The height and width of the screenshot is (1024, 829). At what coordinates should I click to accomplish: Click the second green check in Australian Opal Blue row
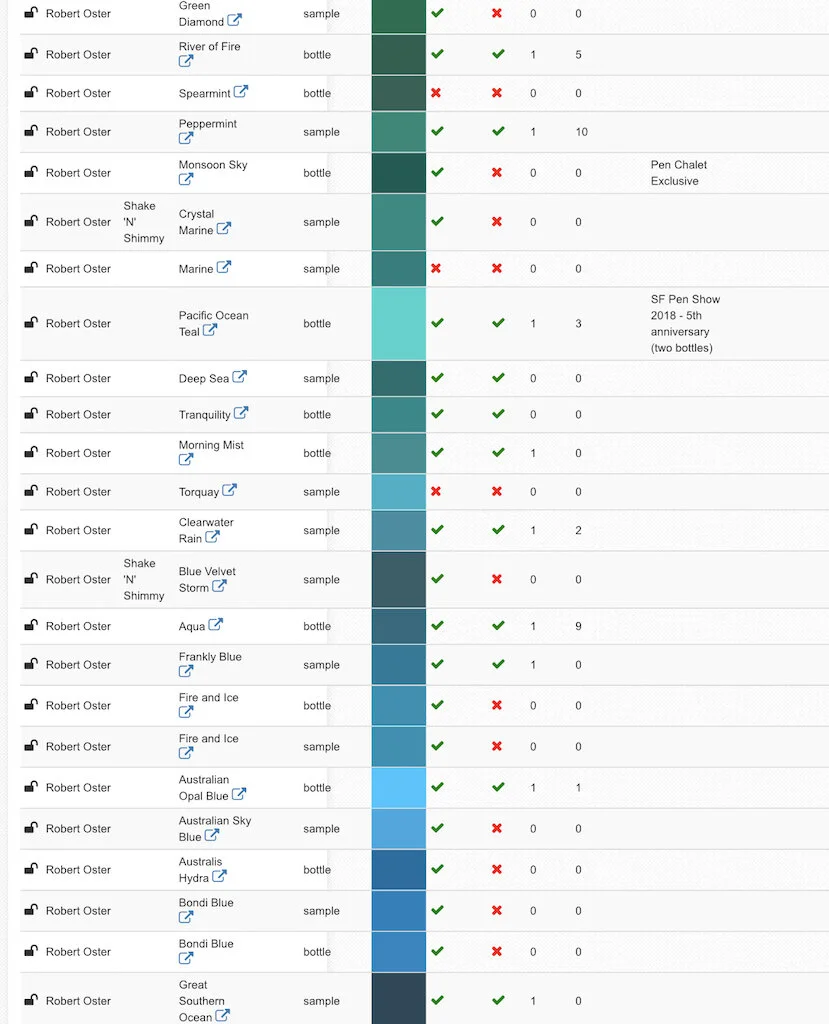point(498,787)
